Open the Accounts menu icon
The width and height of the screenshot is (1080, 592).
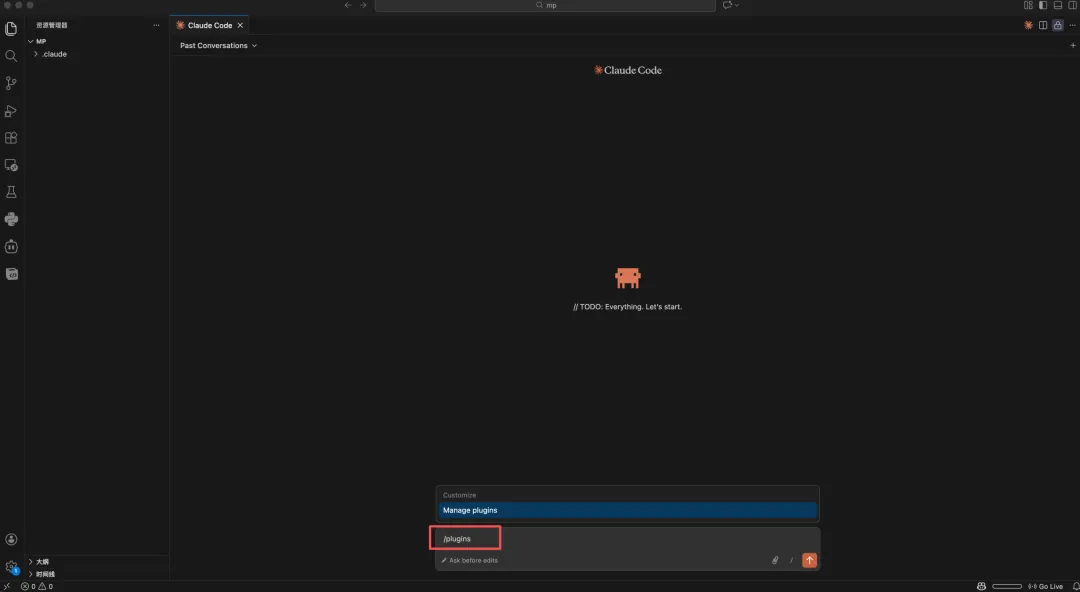coord(11,540)
